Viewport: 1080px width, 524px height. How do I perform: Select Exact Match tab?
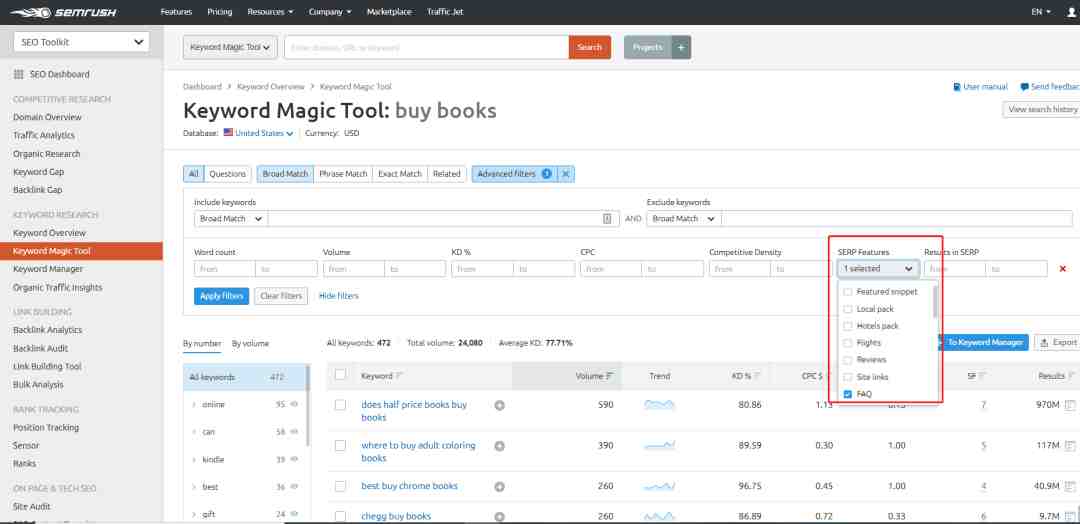pos(400,174)
